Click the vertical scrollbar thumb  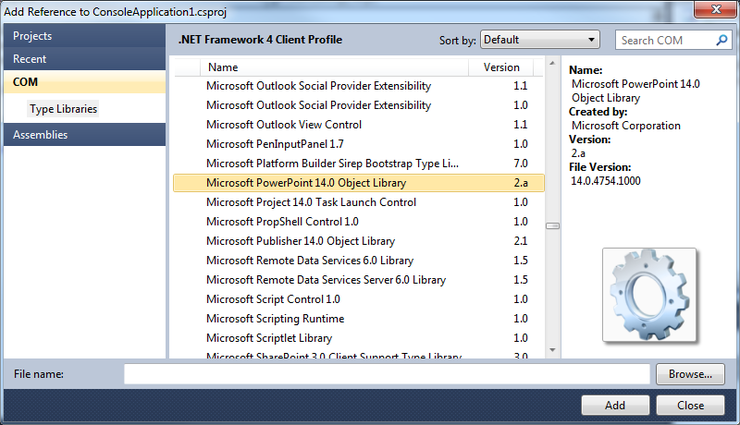[x=553, y=226]
